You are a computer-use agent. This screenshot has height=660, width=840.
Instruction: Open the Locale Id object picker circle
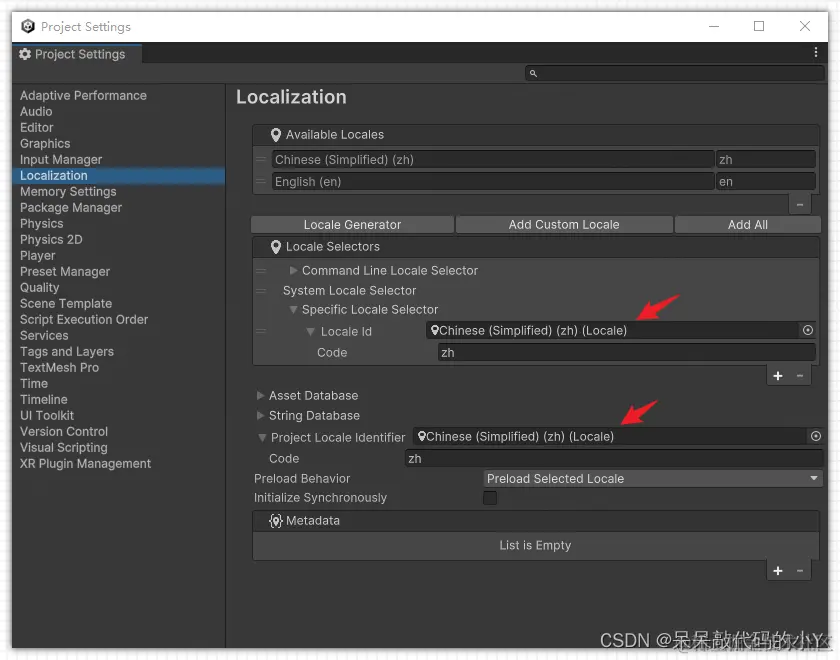click(807, 330)
